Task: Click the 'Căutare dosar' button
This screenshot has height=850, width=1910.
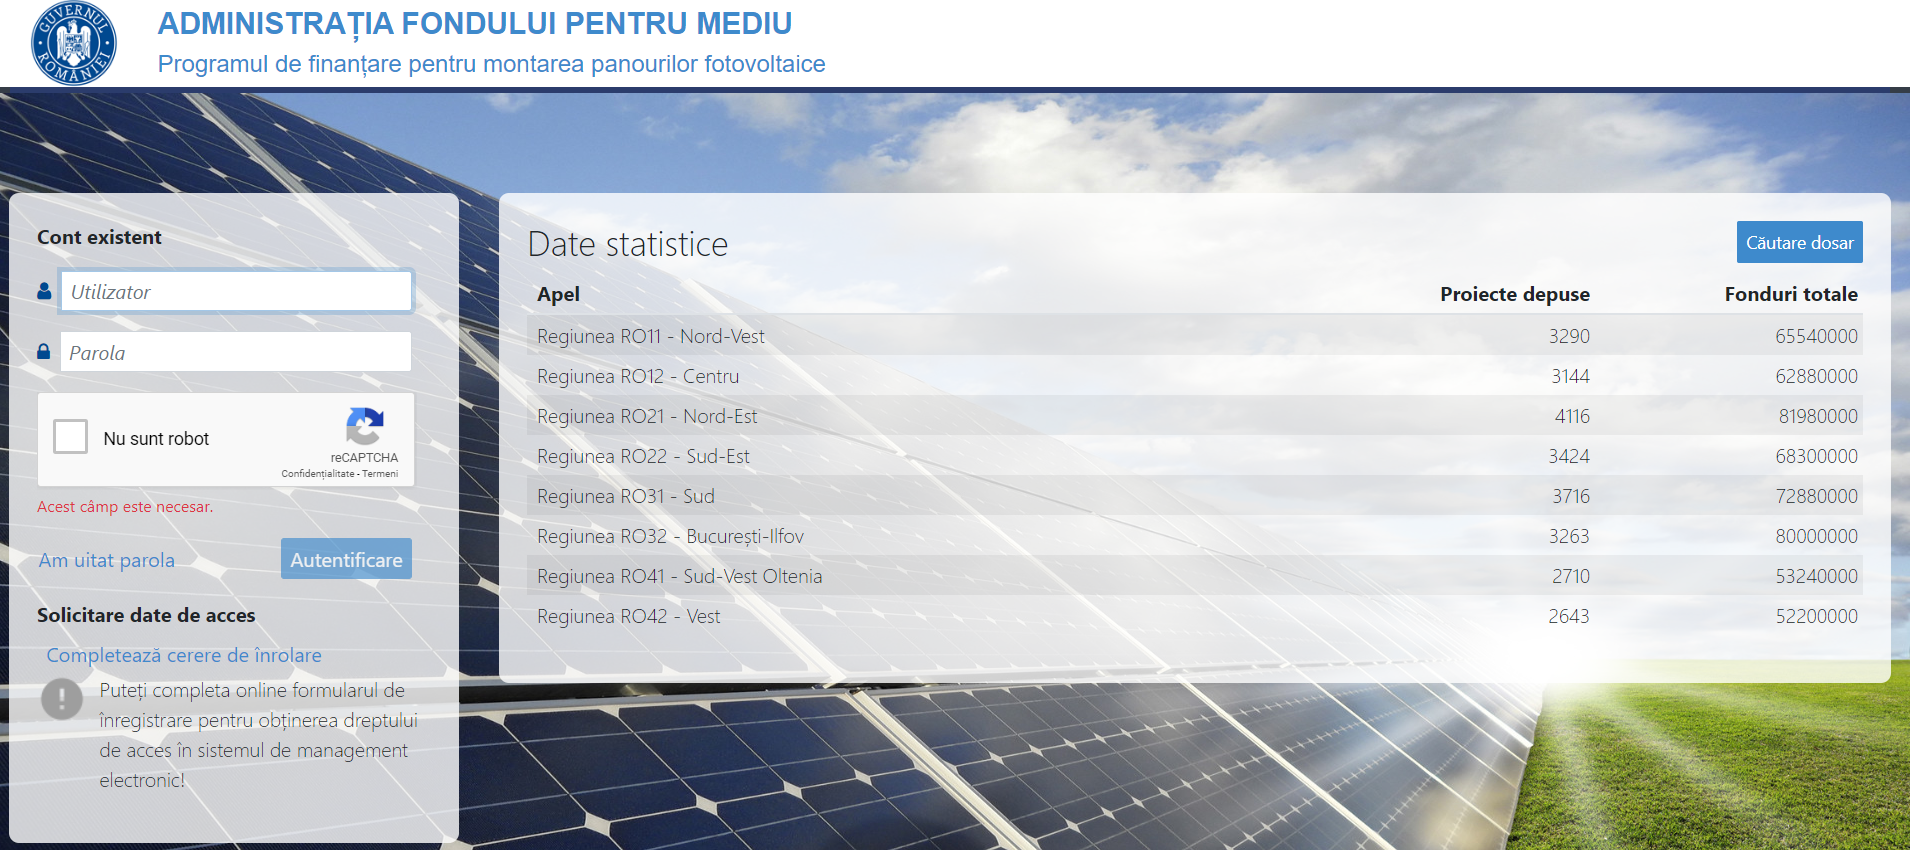Action: [x=1799, y=242]
